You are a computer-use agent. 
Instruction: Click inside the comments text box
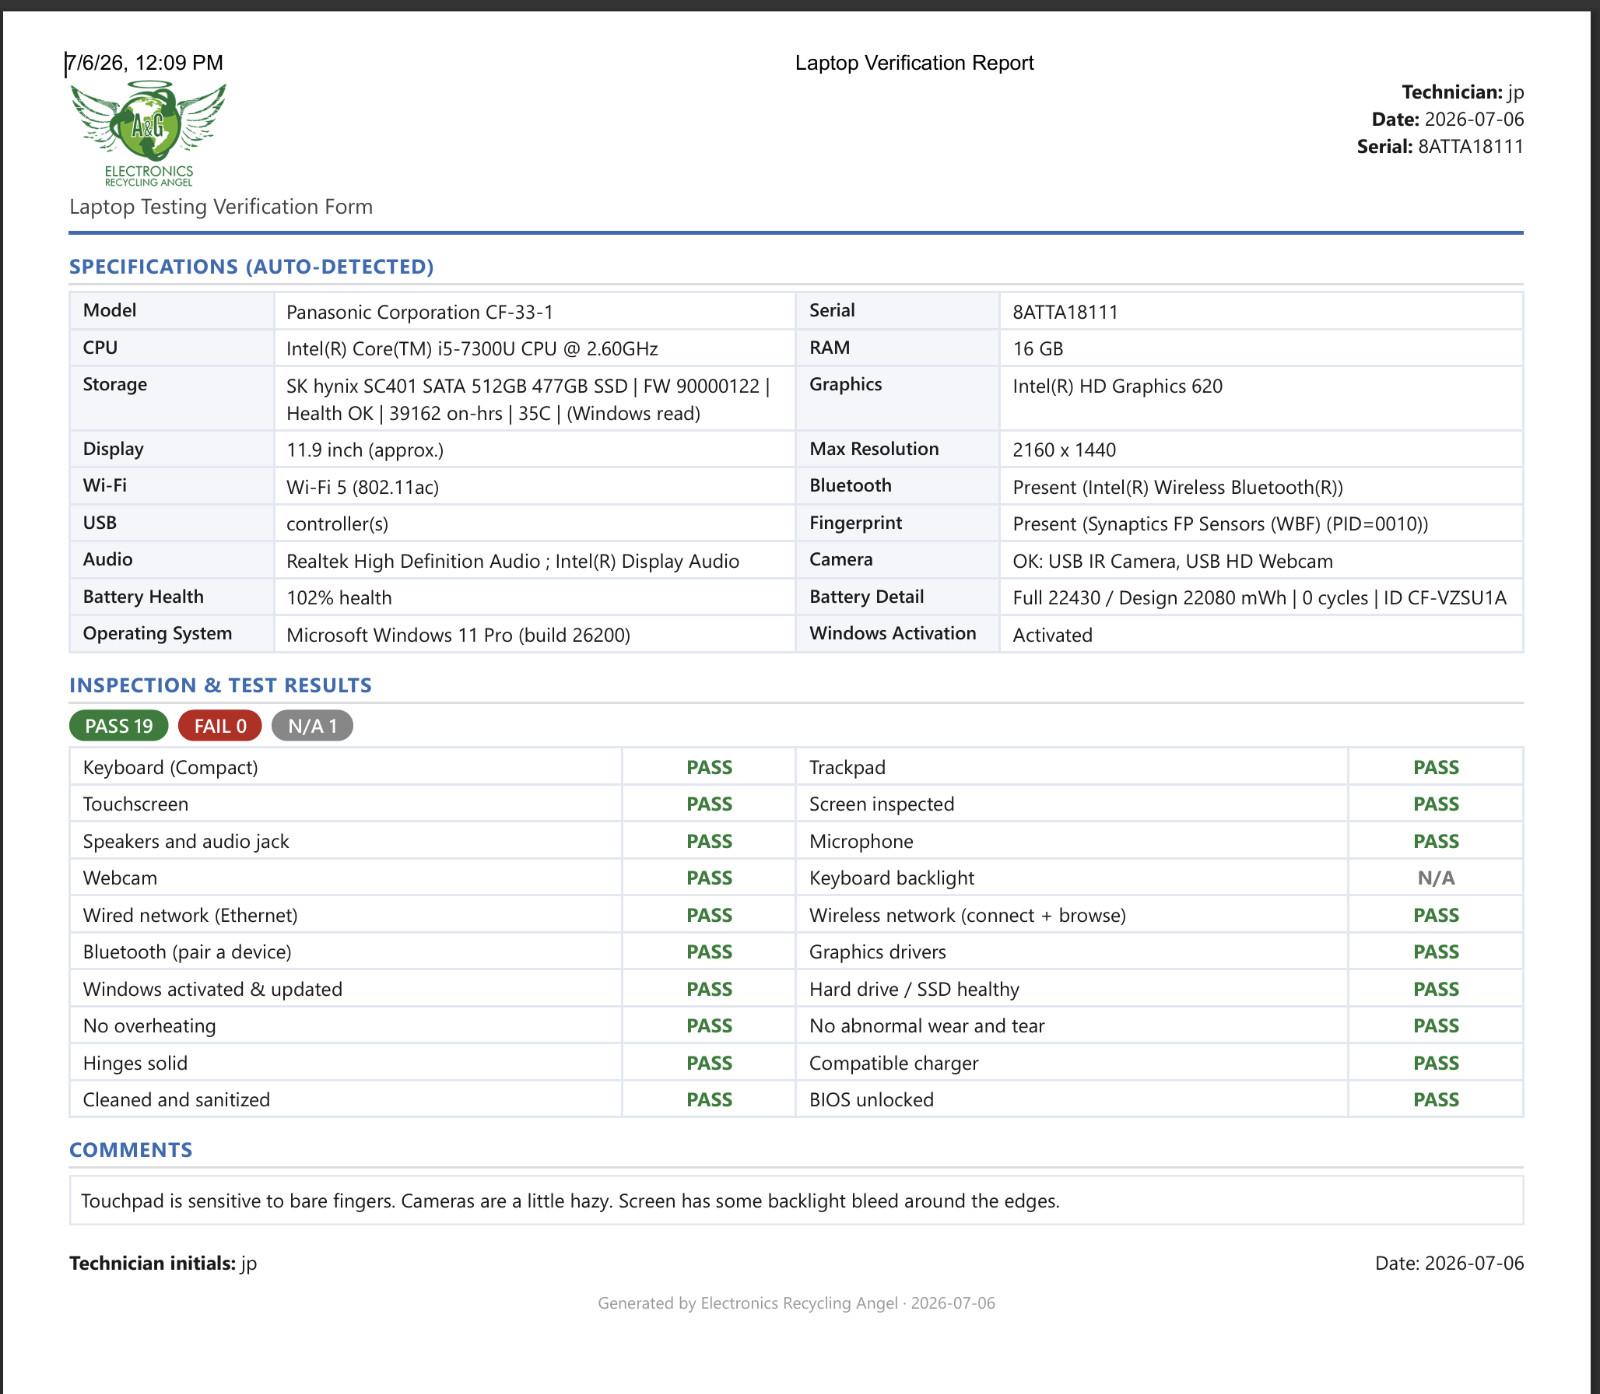click(796, 1200)
